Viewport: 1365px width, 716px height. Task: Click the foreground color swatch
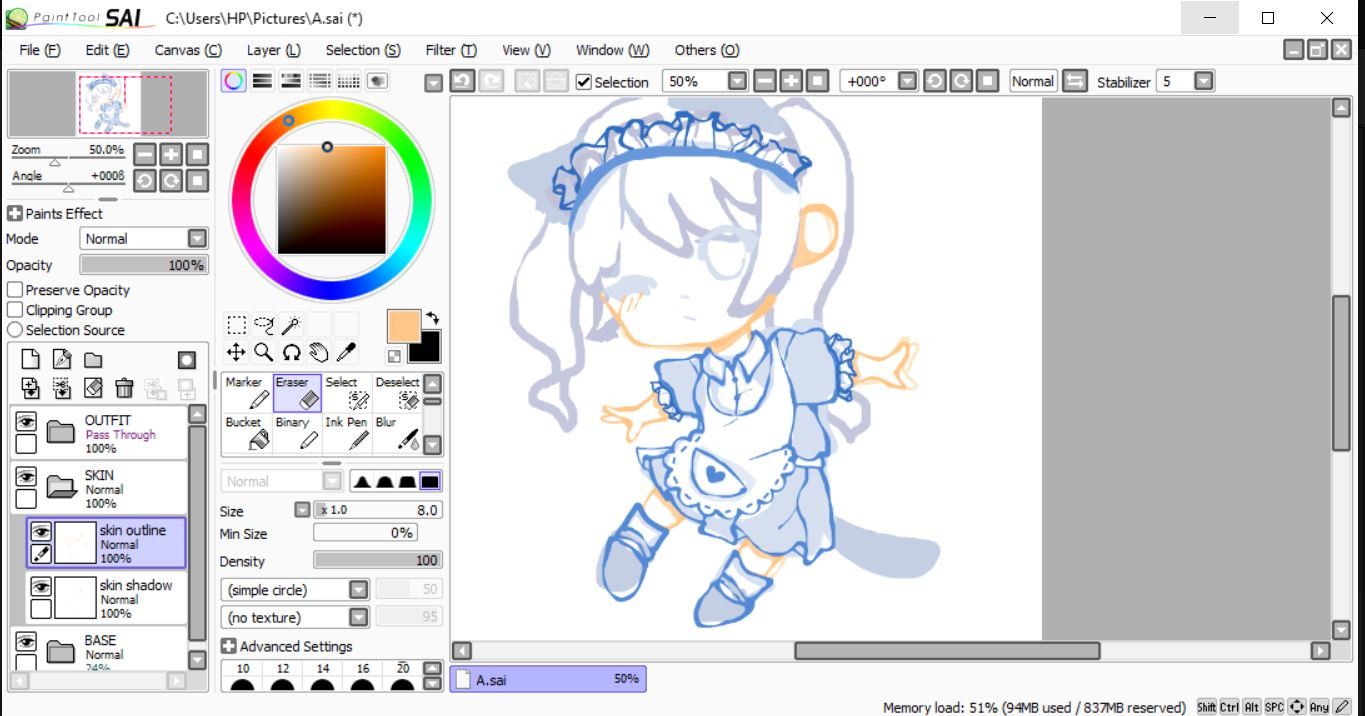click(403, 326)
